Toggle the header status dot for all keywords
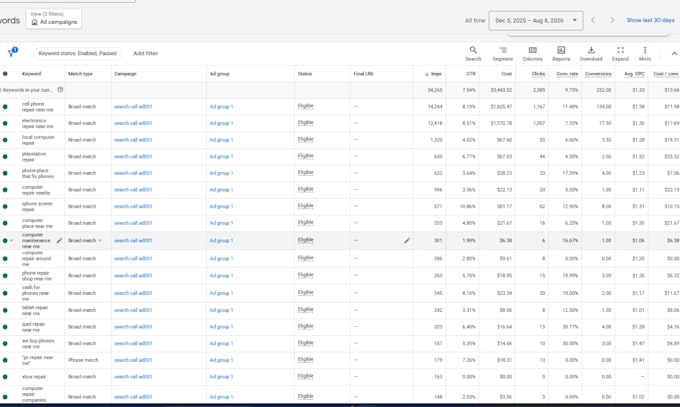Screen dimensions: 680x407 [x=5, y=74]
